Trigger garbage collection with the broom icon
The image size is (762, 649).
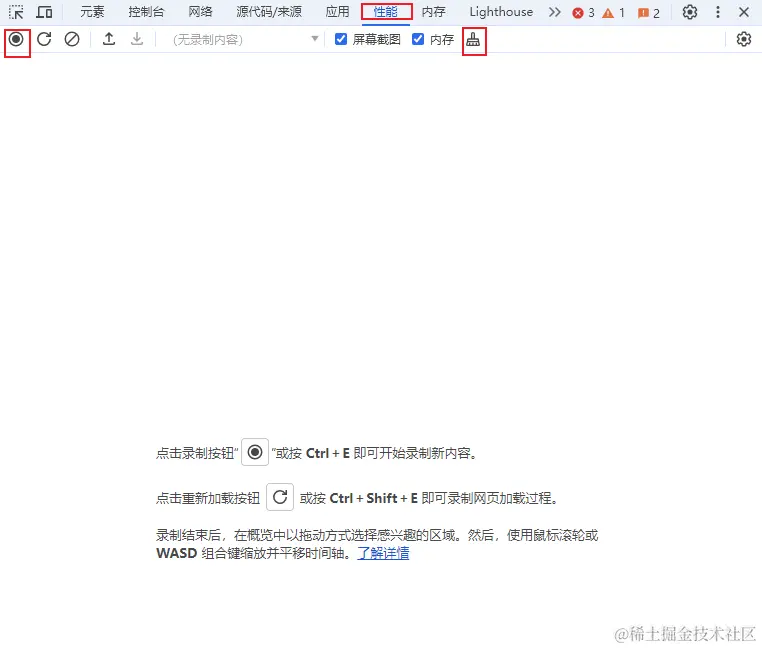473,40
